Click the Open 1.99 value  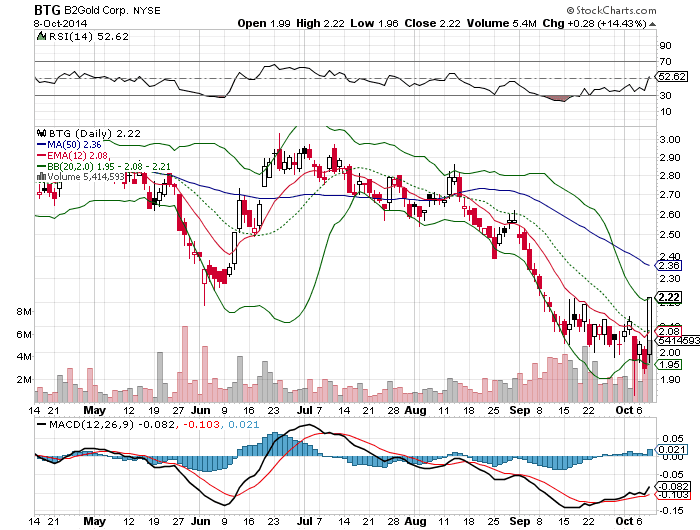(264, 23)
